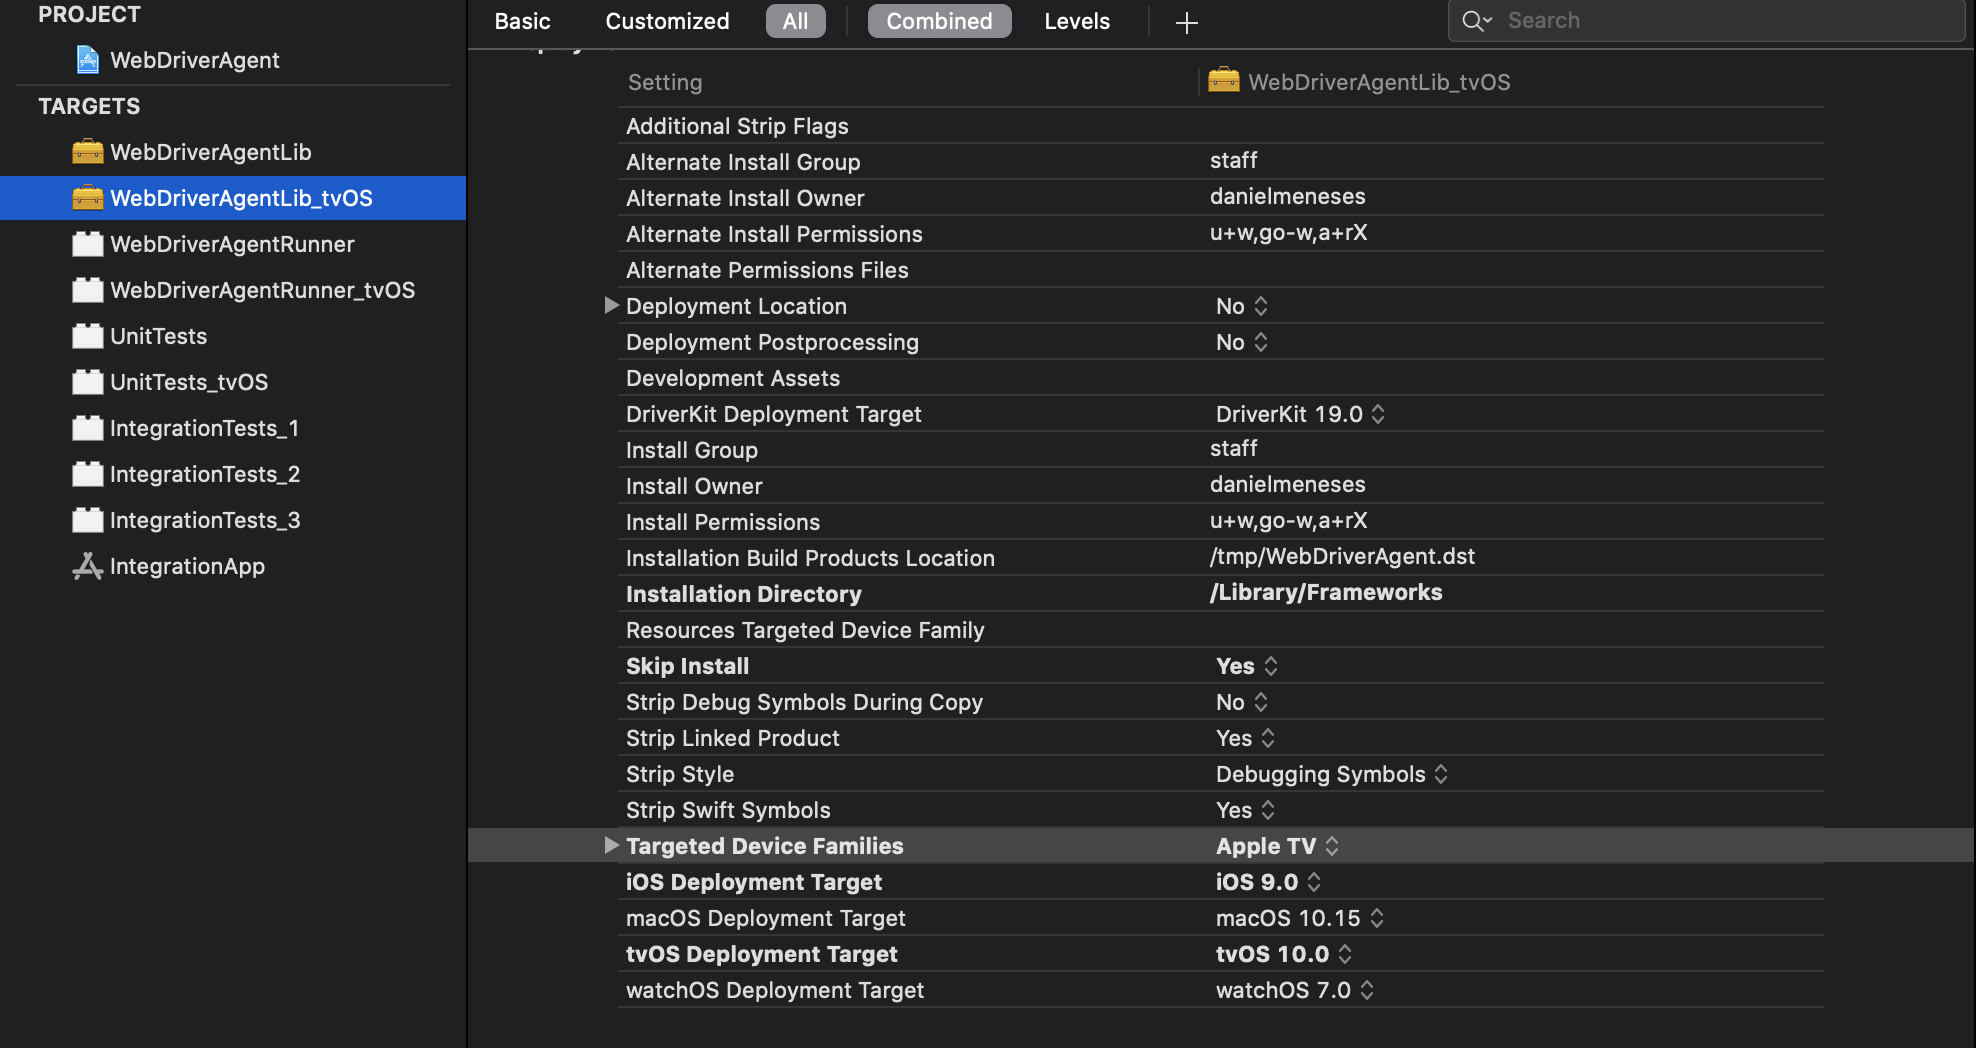Click the UnitTests_tvOS bundle icon
Viewport: 1976px width, 1048px height.
(x=88, y=382)
